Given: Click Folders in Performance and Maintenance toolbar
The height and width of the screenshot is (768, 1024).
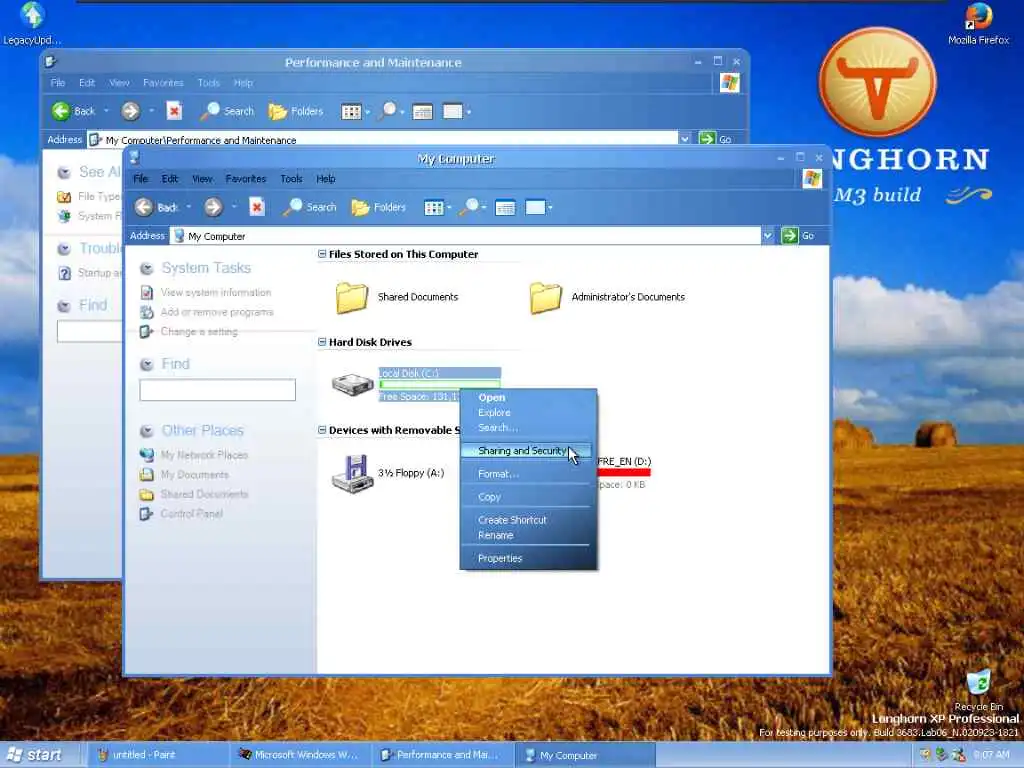Looking at the screenshot, I should coord(296,111).
